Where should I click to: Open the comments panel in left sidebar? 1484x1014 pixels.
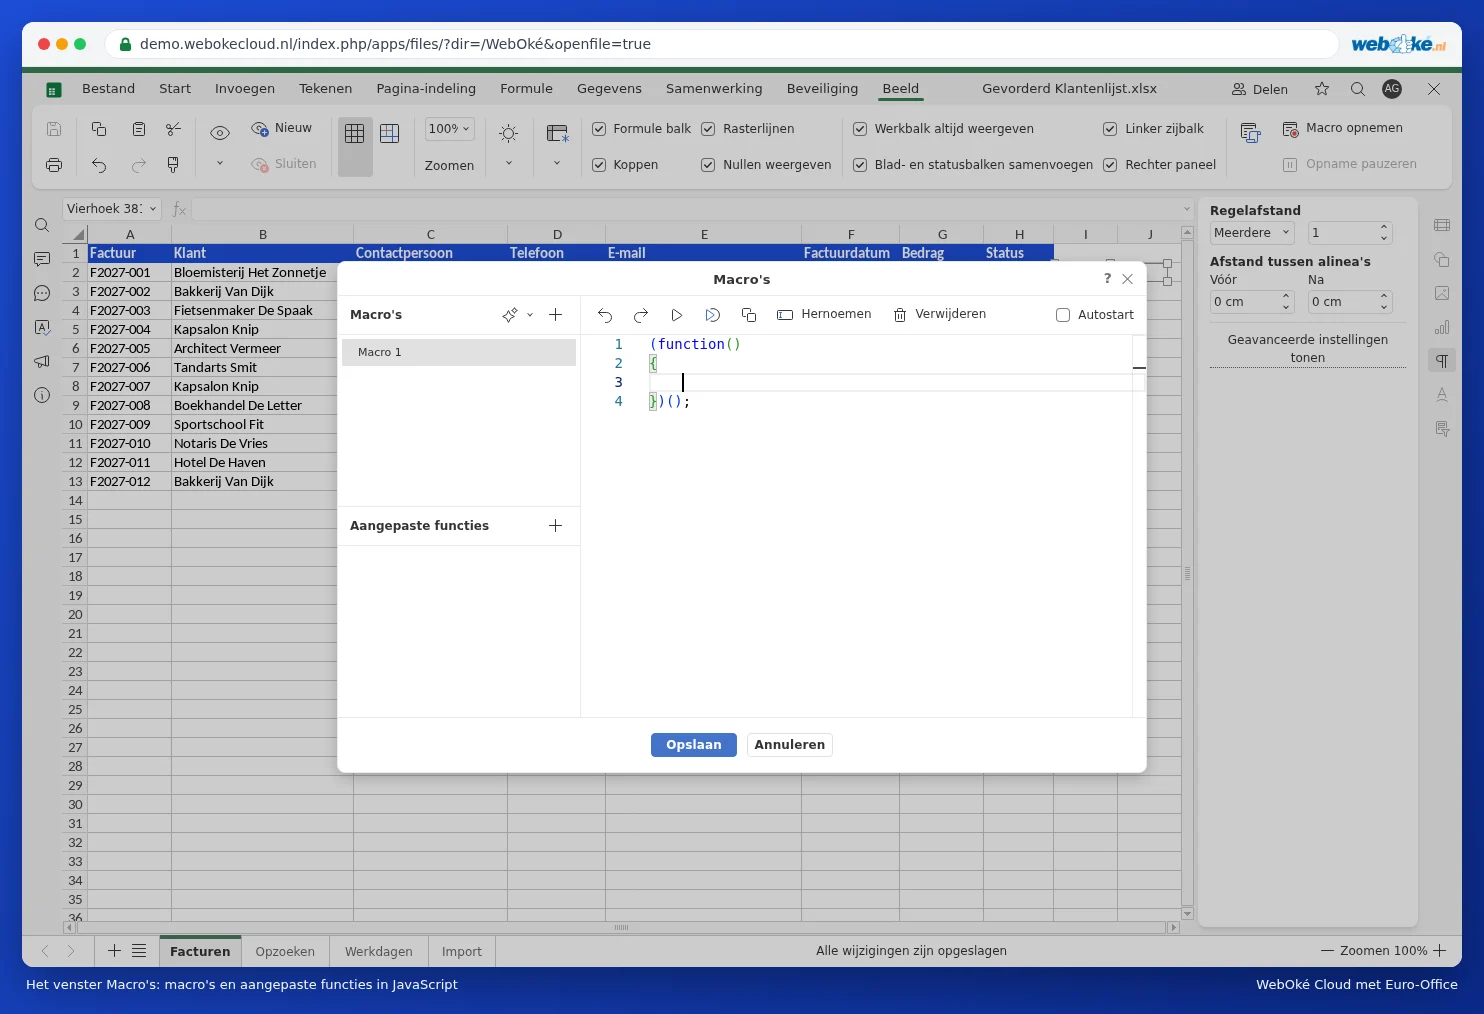click(x=42, y=259)
